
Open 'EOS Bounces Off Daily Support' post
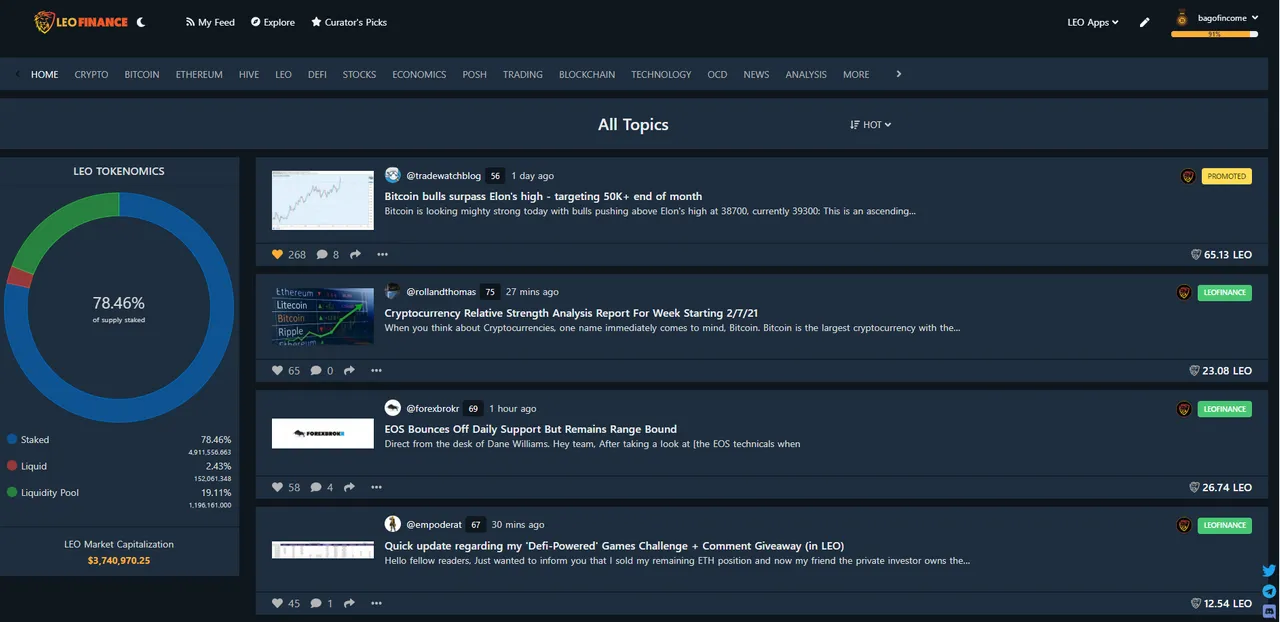click(x=531, y=429)
